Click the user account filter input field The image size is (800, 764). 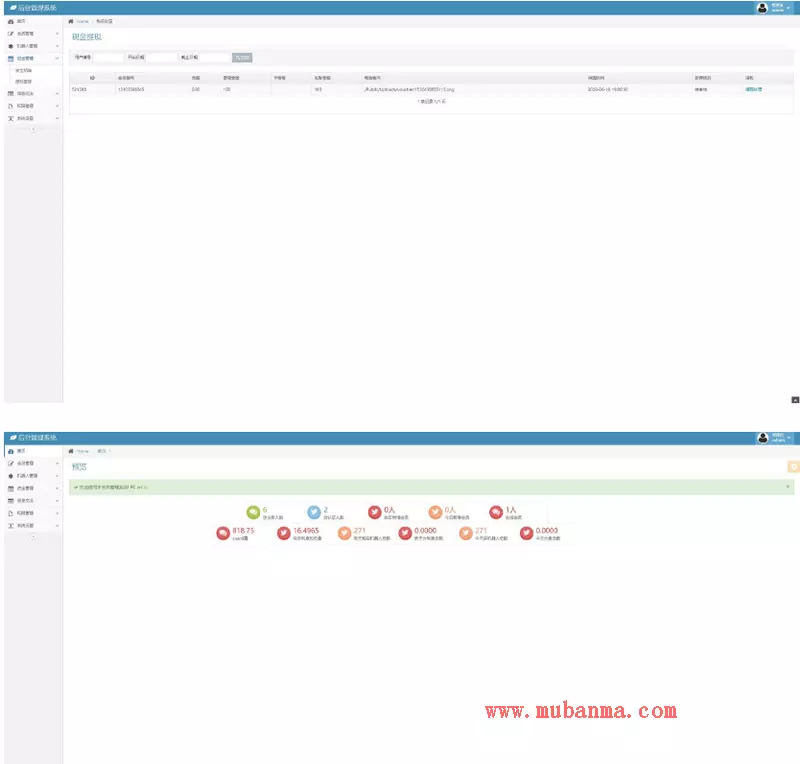[x=107, y=57]
